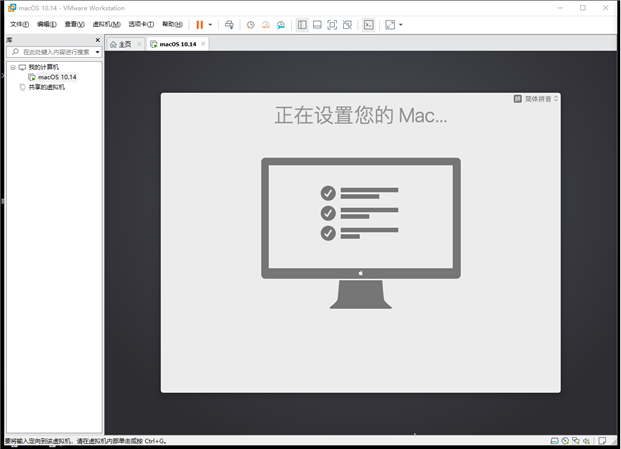621x449 pixels.
Task: Click the network adapter status bar icon
Action: click(x=576, y=441)
